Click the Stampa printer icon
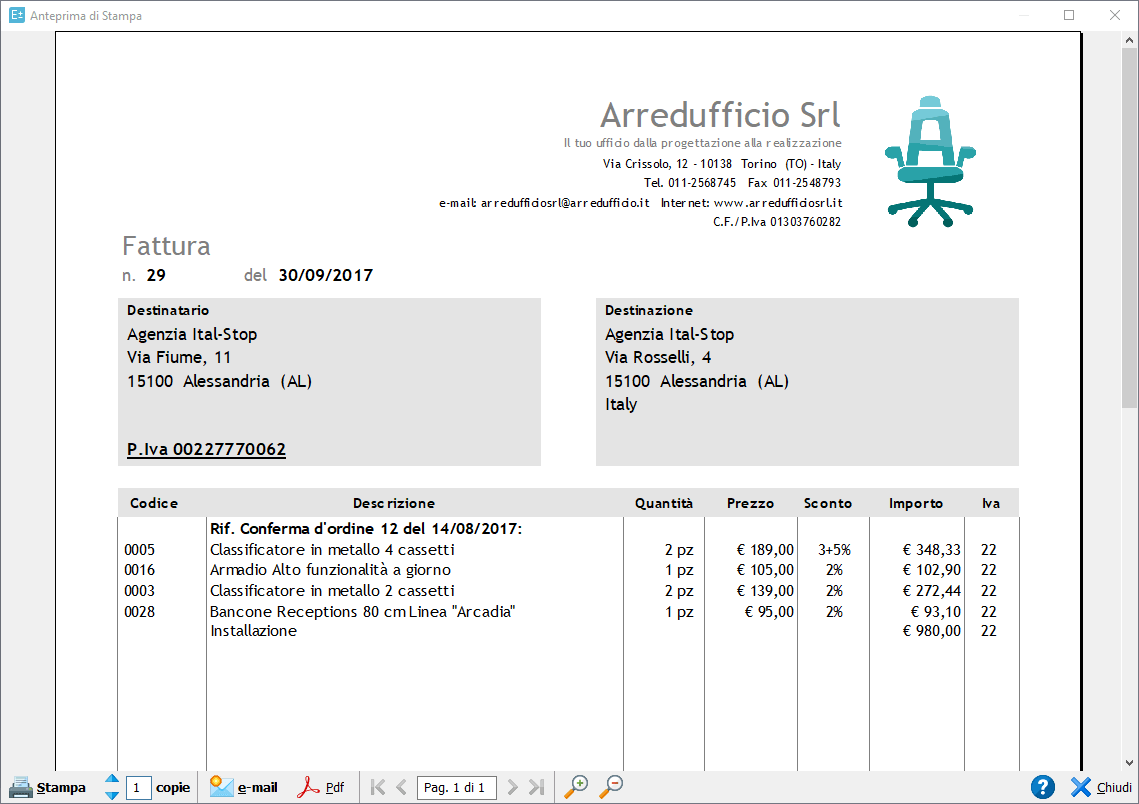1139x804 pixels. click(21, 787)
